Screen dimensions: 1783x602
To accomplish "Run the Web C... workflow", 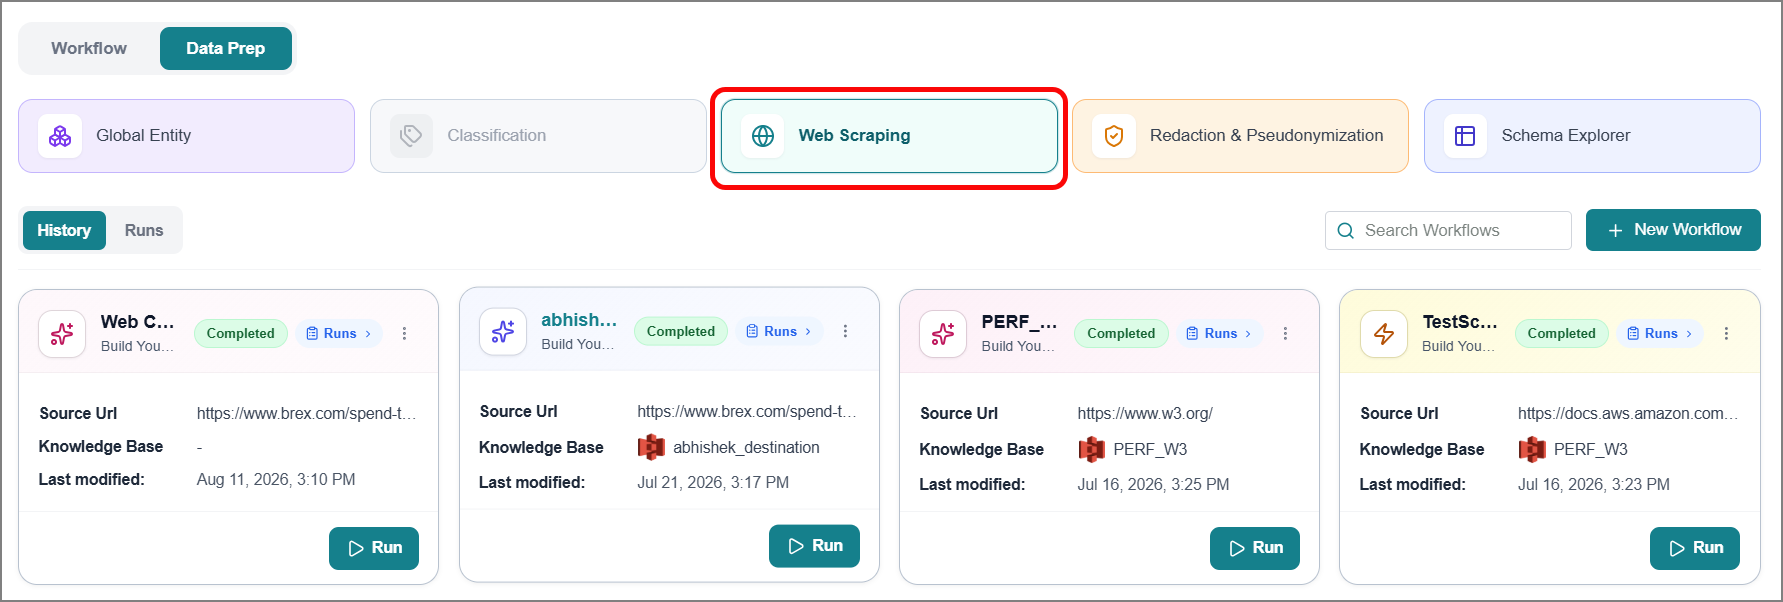I will tap(374, 548).
